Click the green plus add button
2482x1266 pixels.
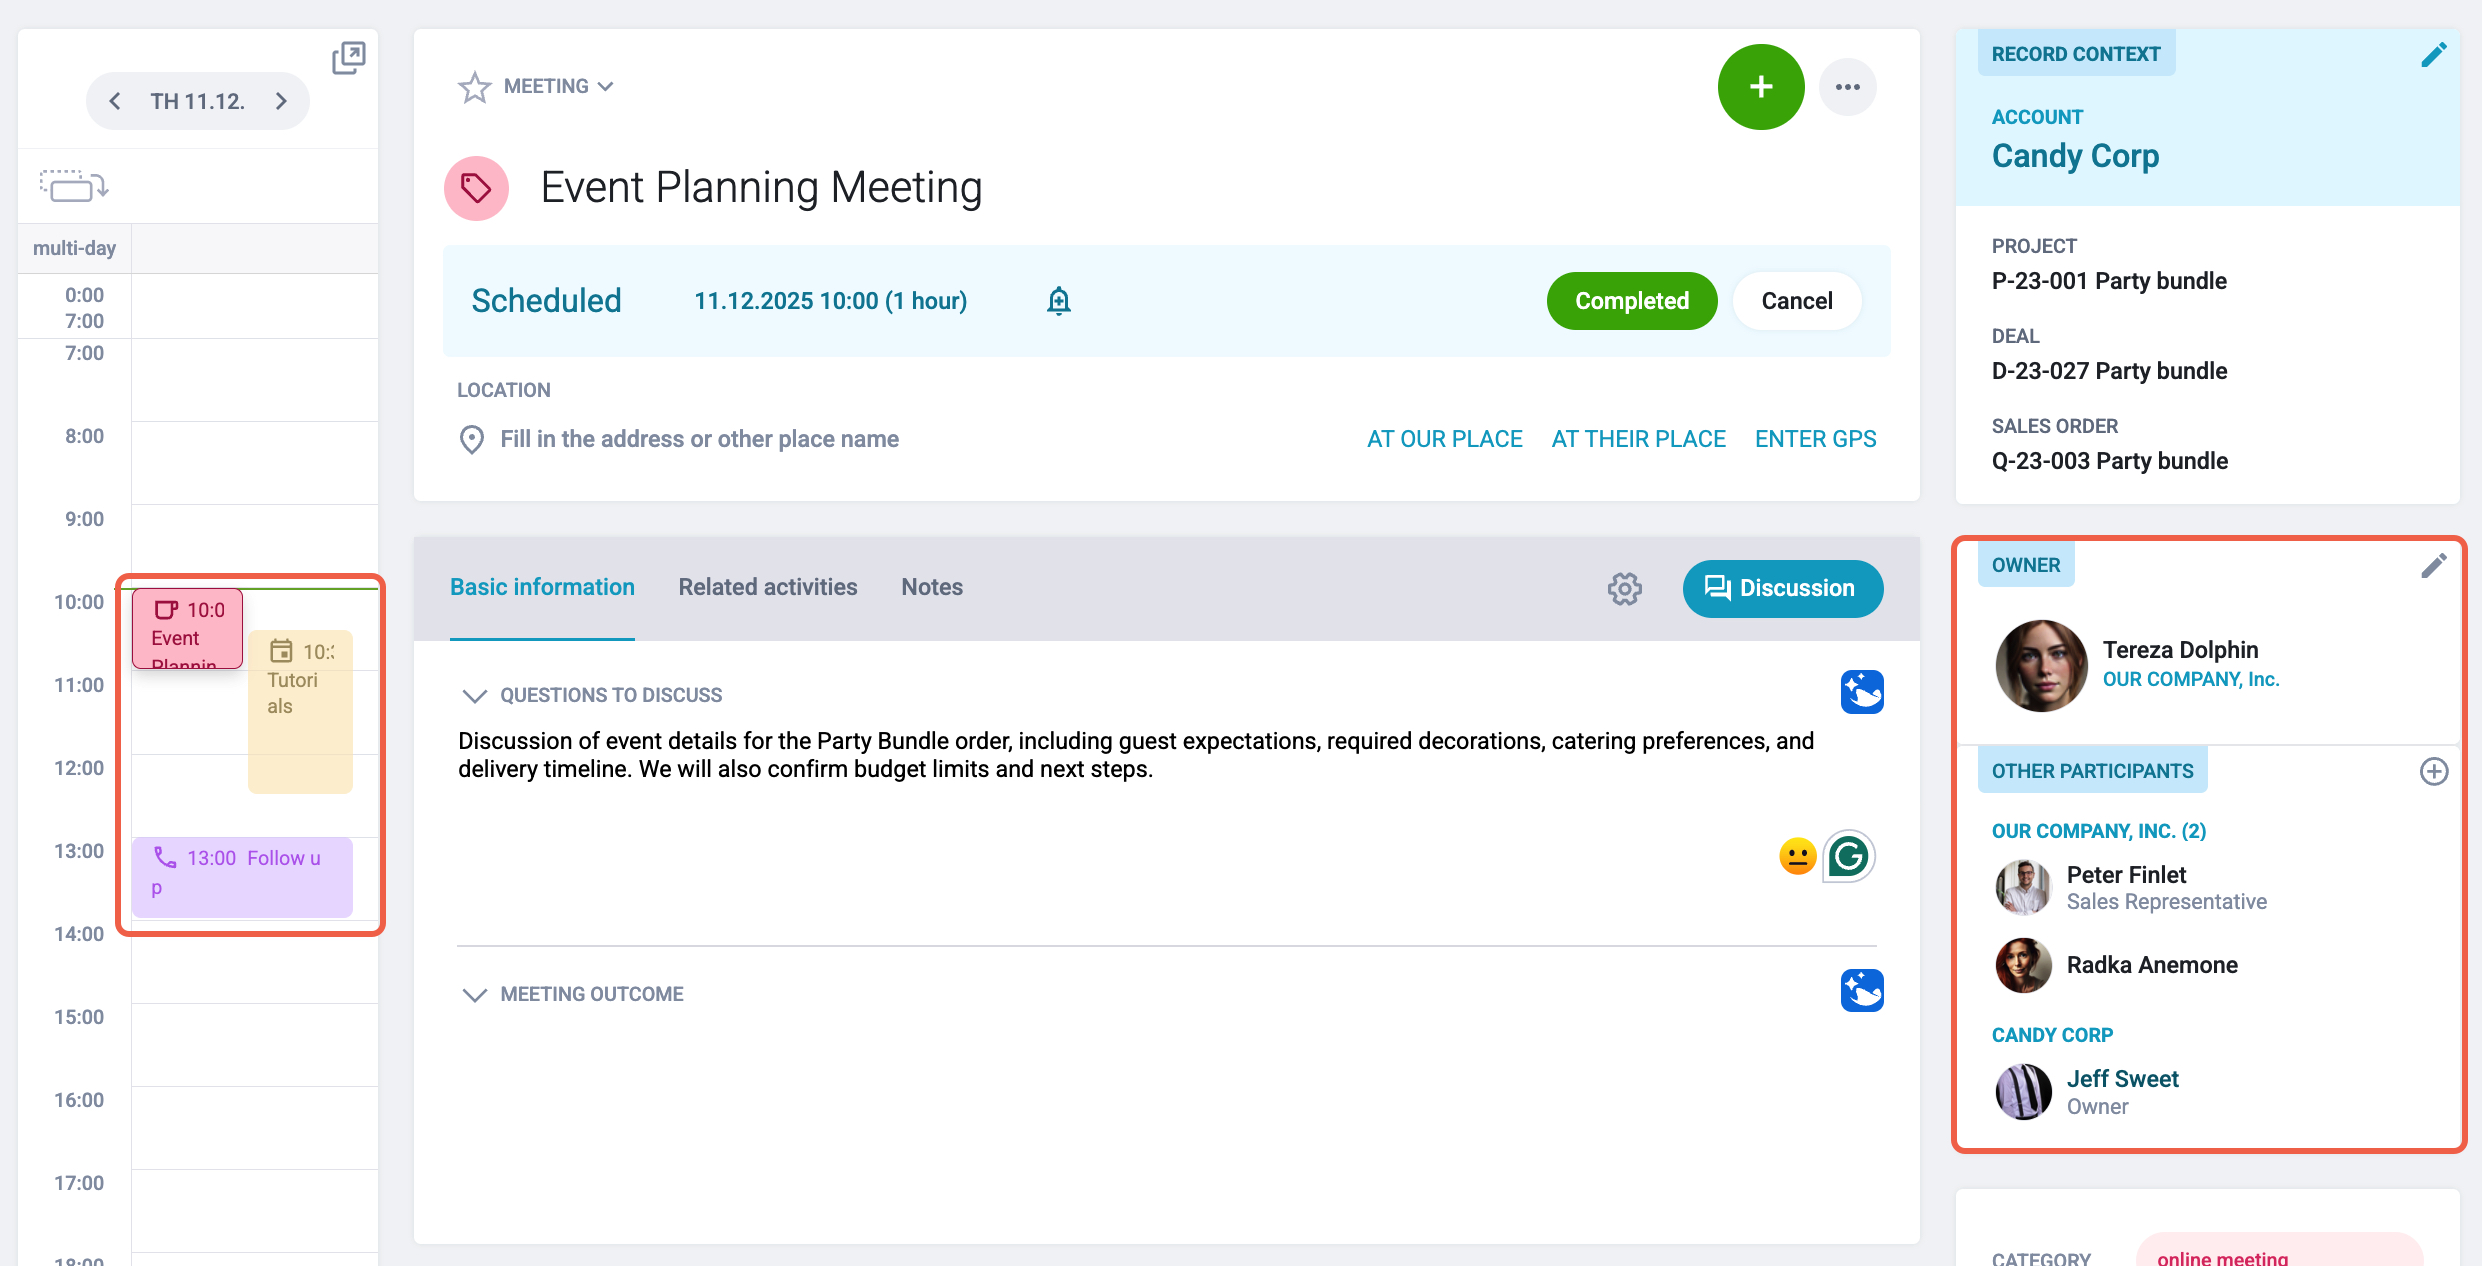pyautogui.click(x=1761, y=87)
